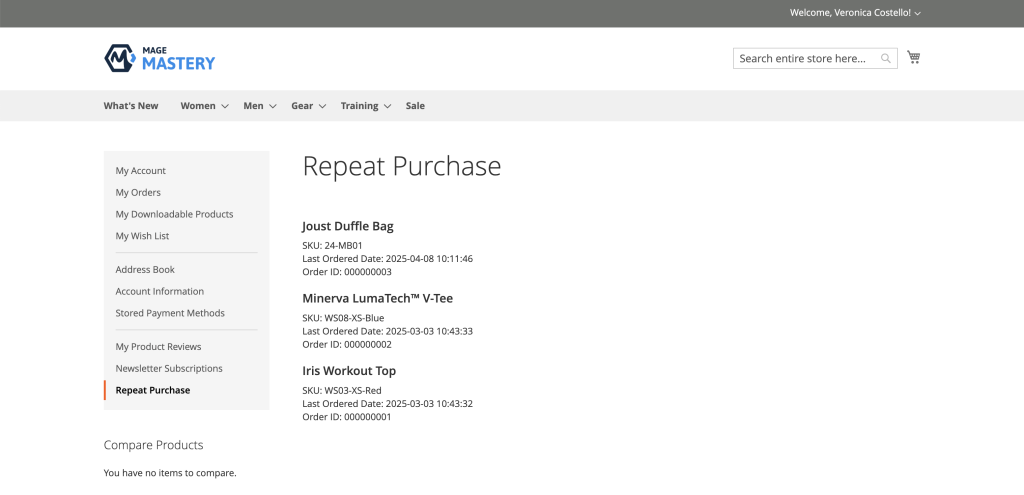Expand the Women menu chevron

coord(225,106)
